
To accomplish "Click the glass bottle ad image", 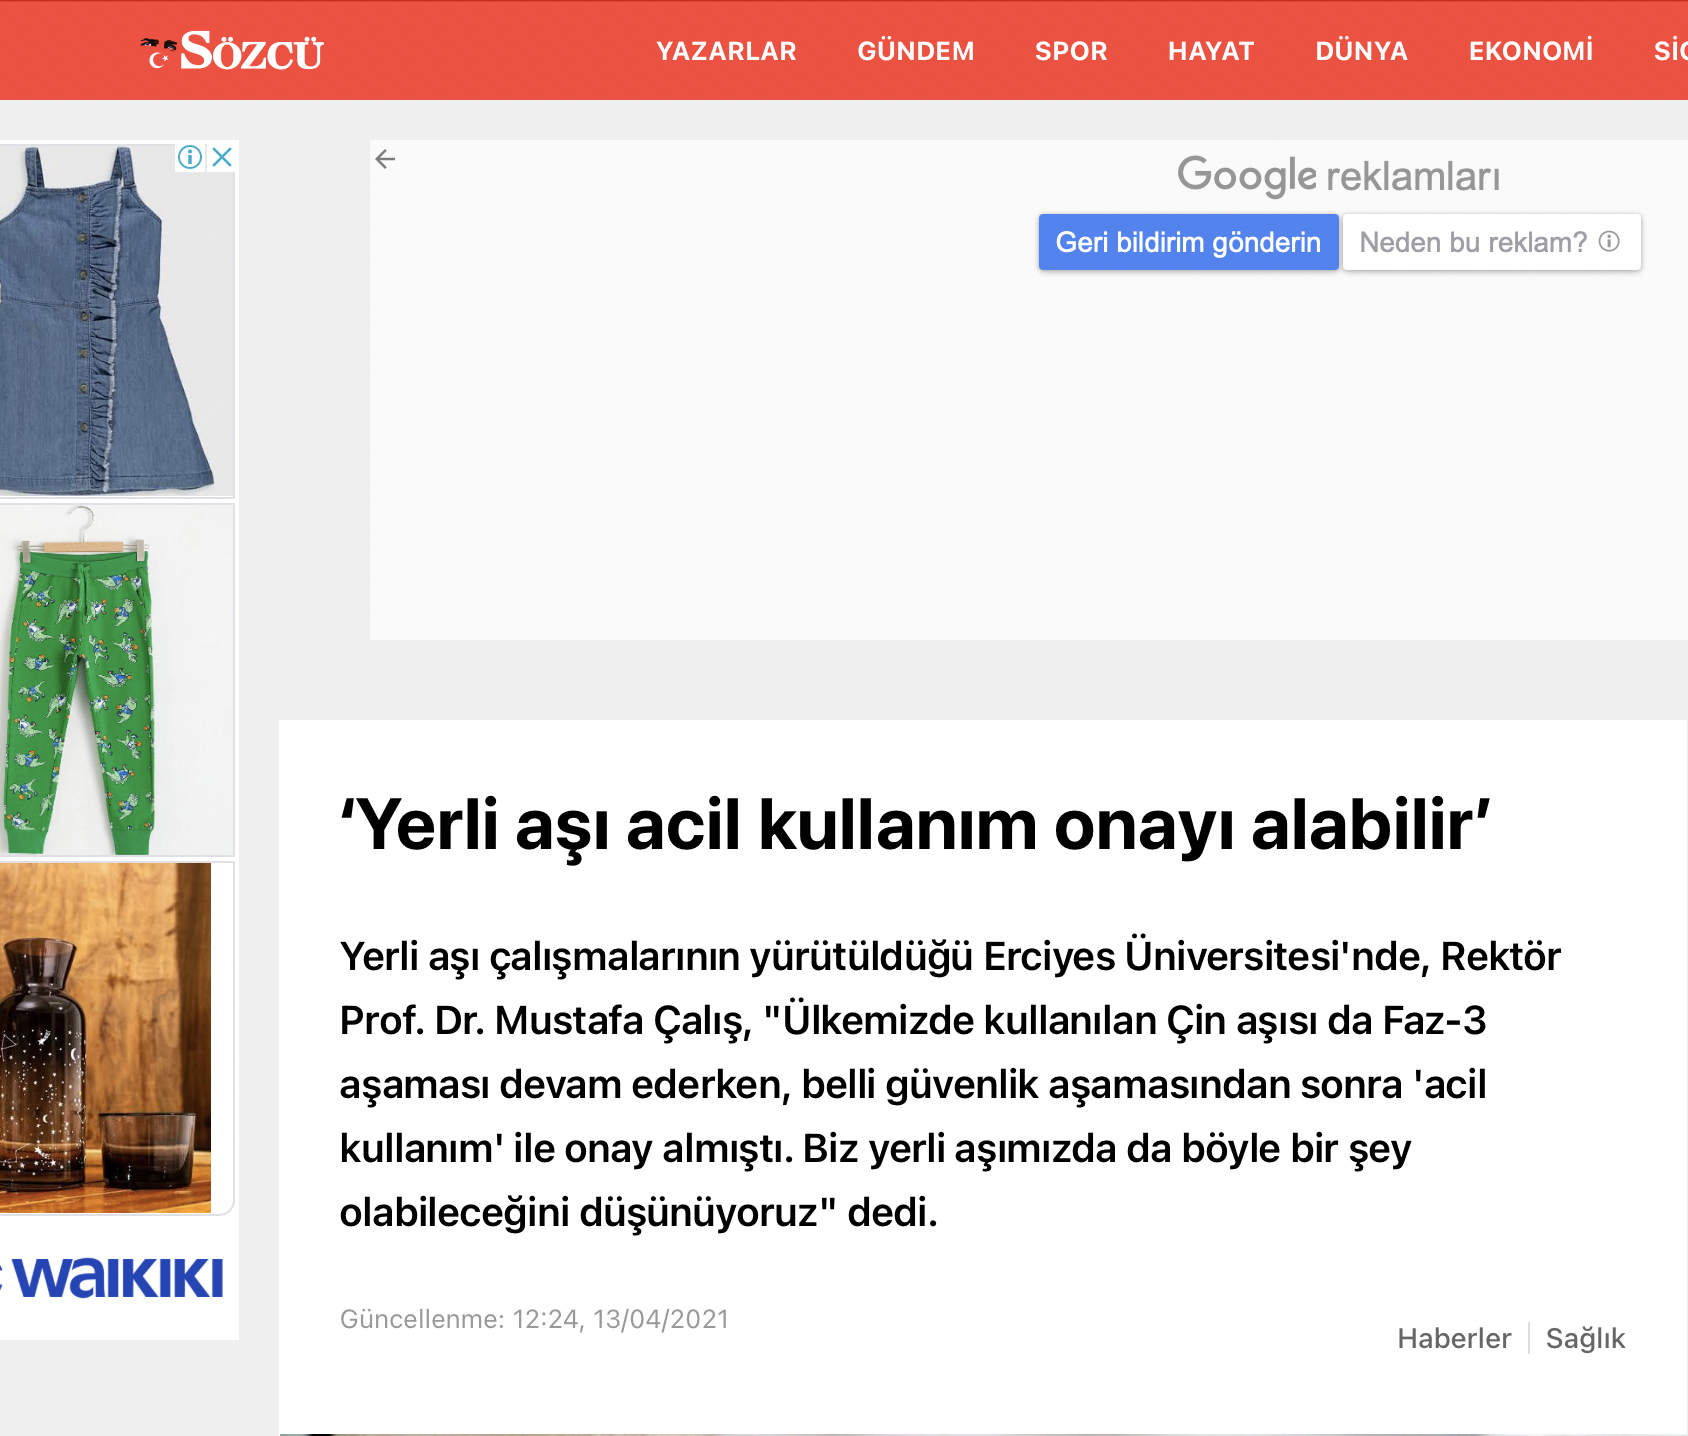I will pos(105,1038).
